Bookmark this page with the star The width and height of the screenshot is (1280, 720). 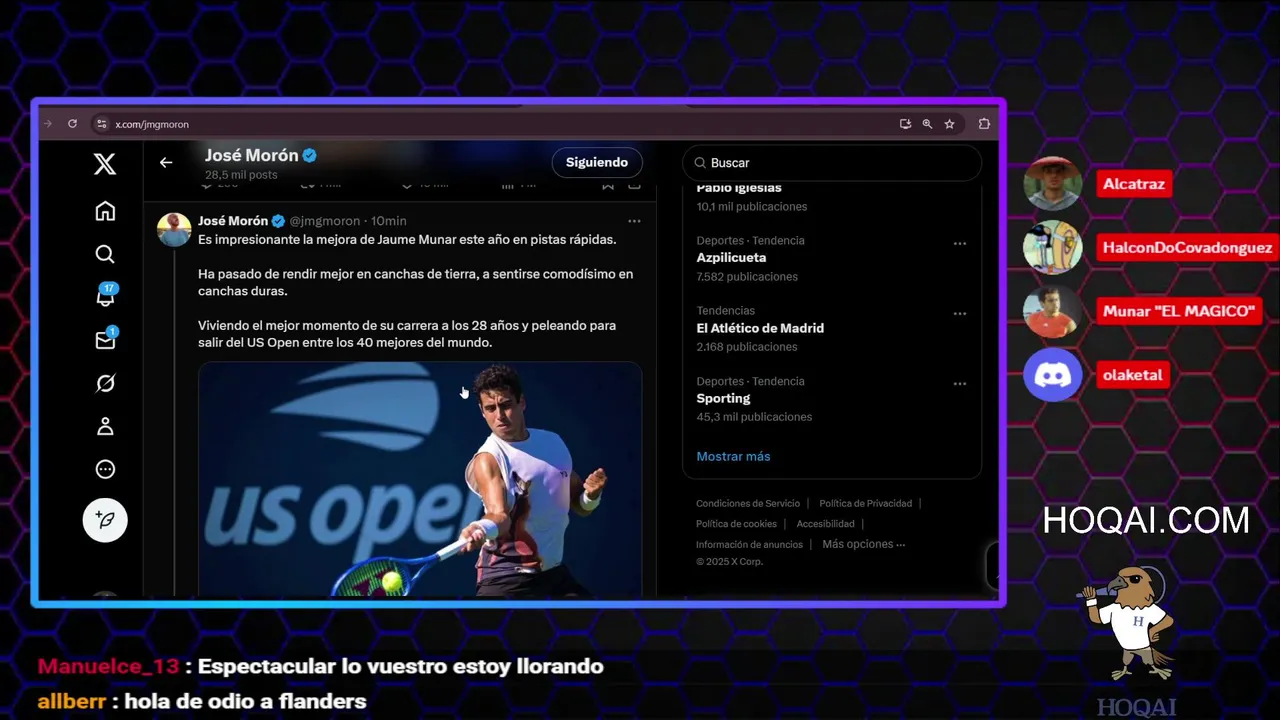tap(949, 124)
